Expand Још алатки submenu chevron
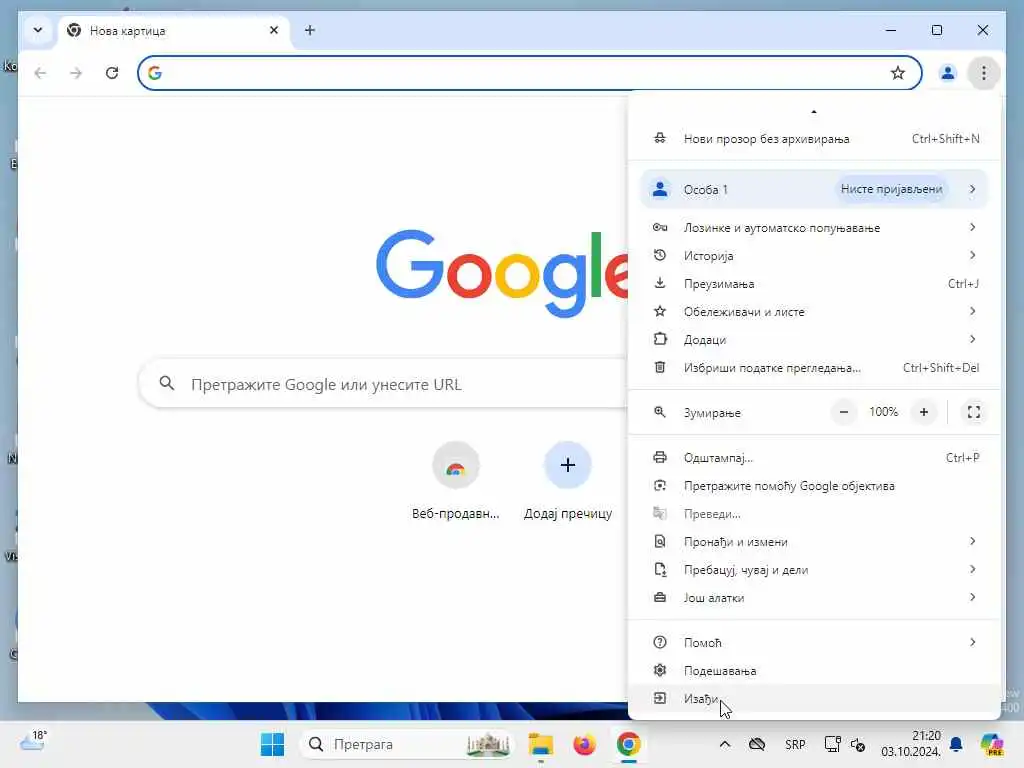Viewport: 1024px width, 768px height. click(972, 597)
